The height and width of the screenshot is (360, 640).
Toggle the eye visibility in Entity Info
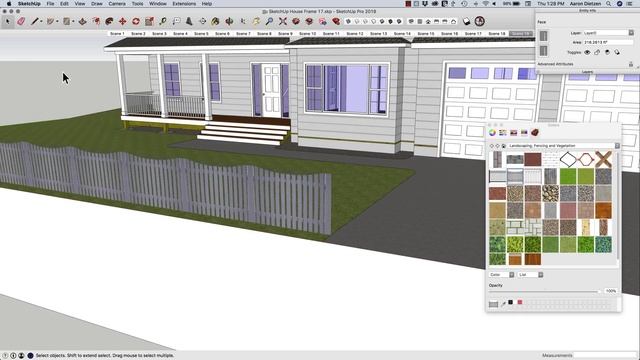tap(587, 52)
